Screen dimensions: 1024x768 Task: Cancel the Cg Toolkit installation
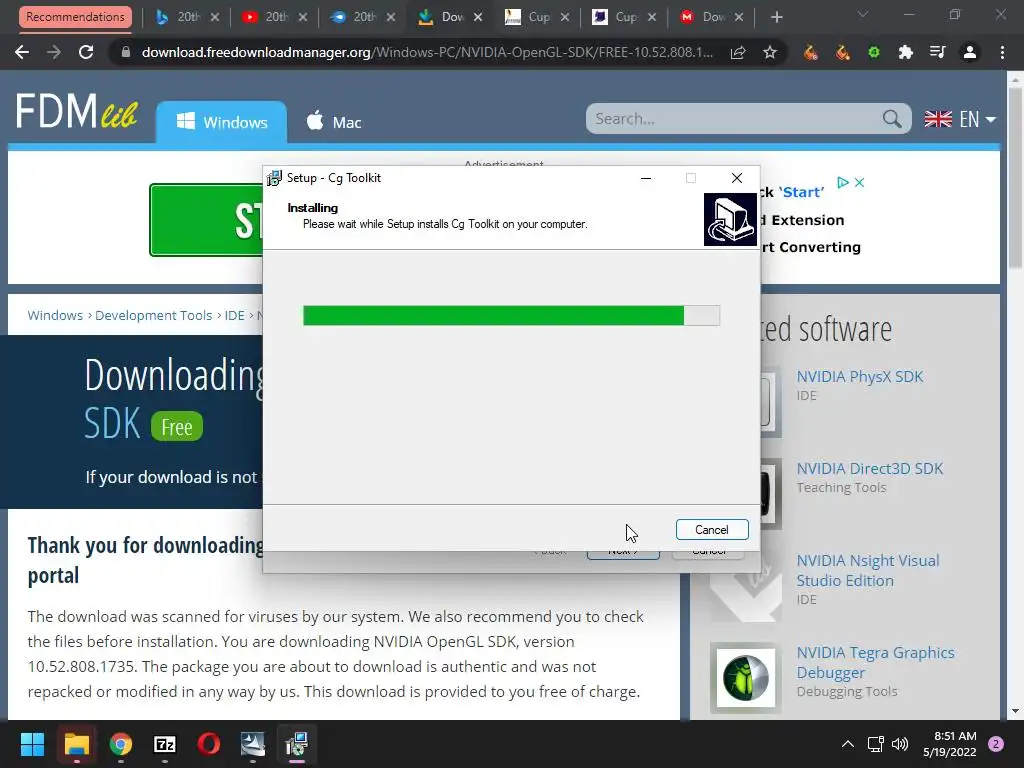tap(712, 530)
